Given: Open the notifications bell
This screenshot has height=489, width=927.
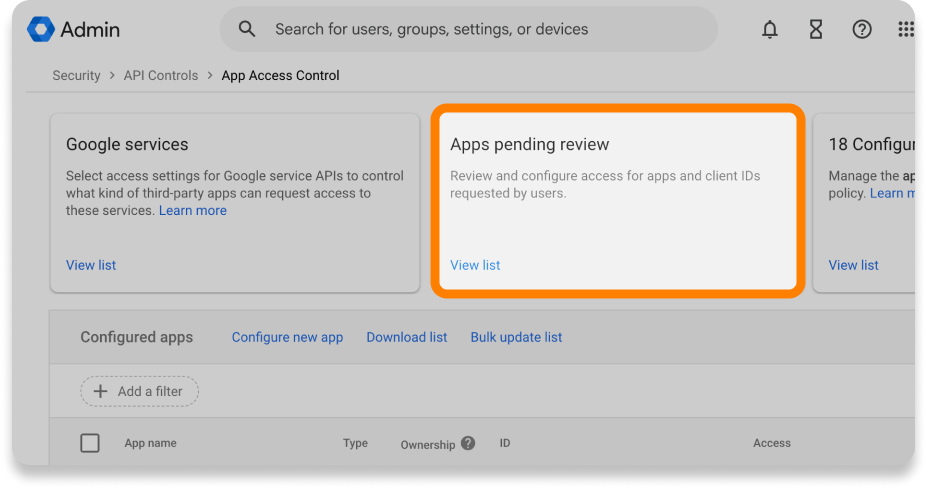Looking at the screenshot, I should point(770,29).
